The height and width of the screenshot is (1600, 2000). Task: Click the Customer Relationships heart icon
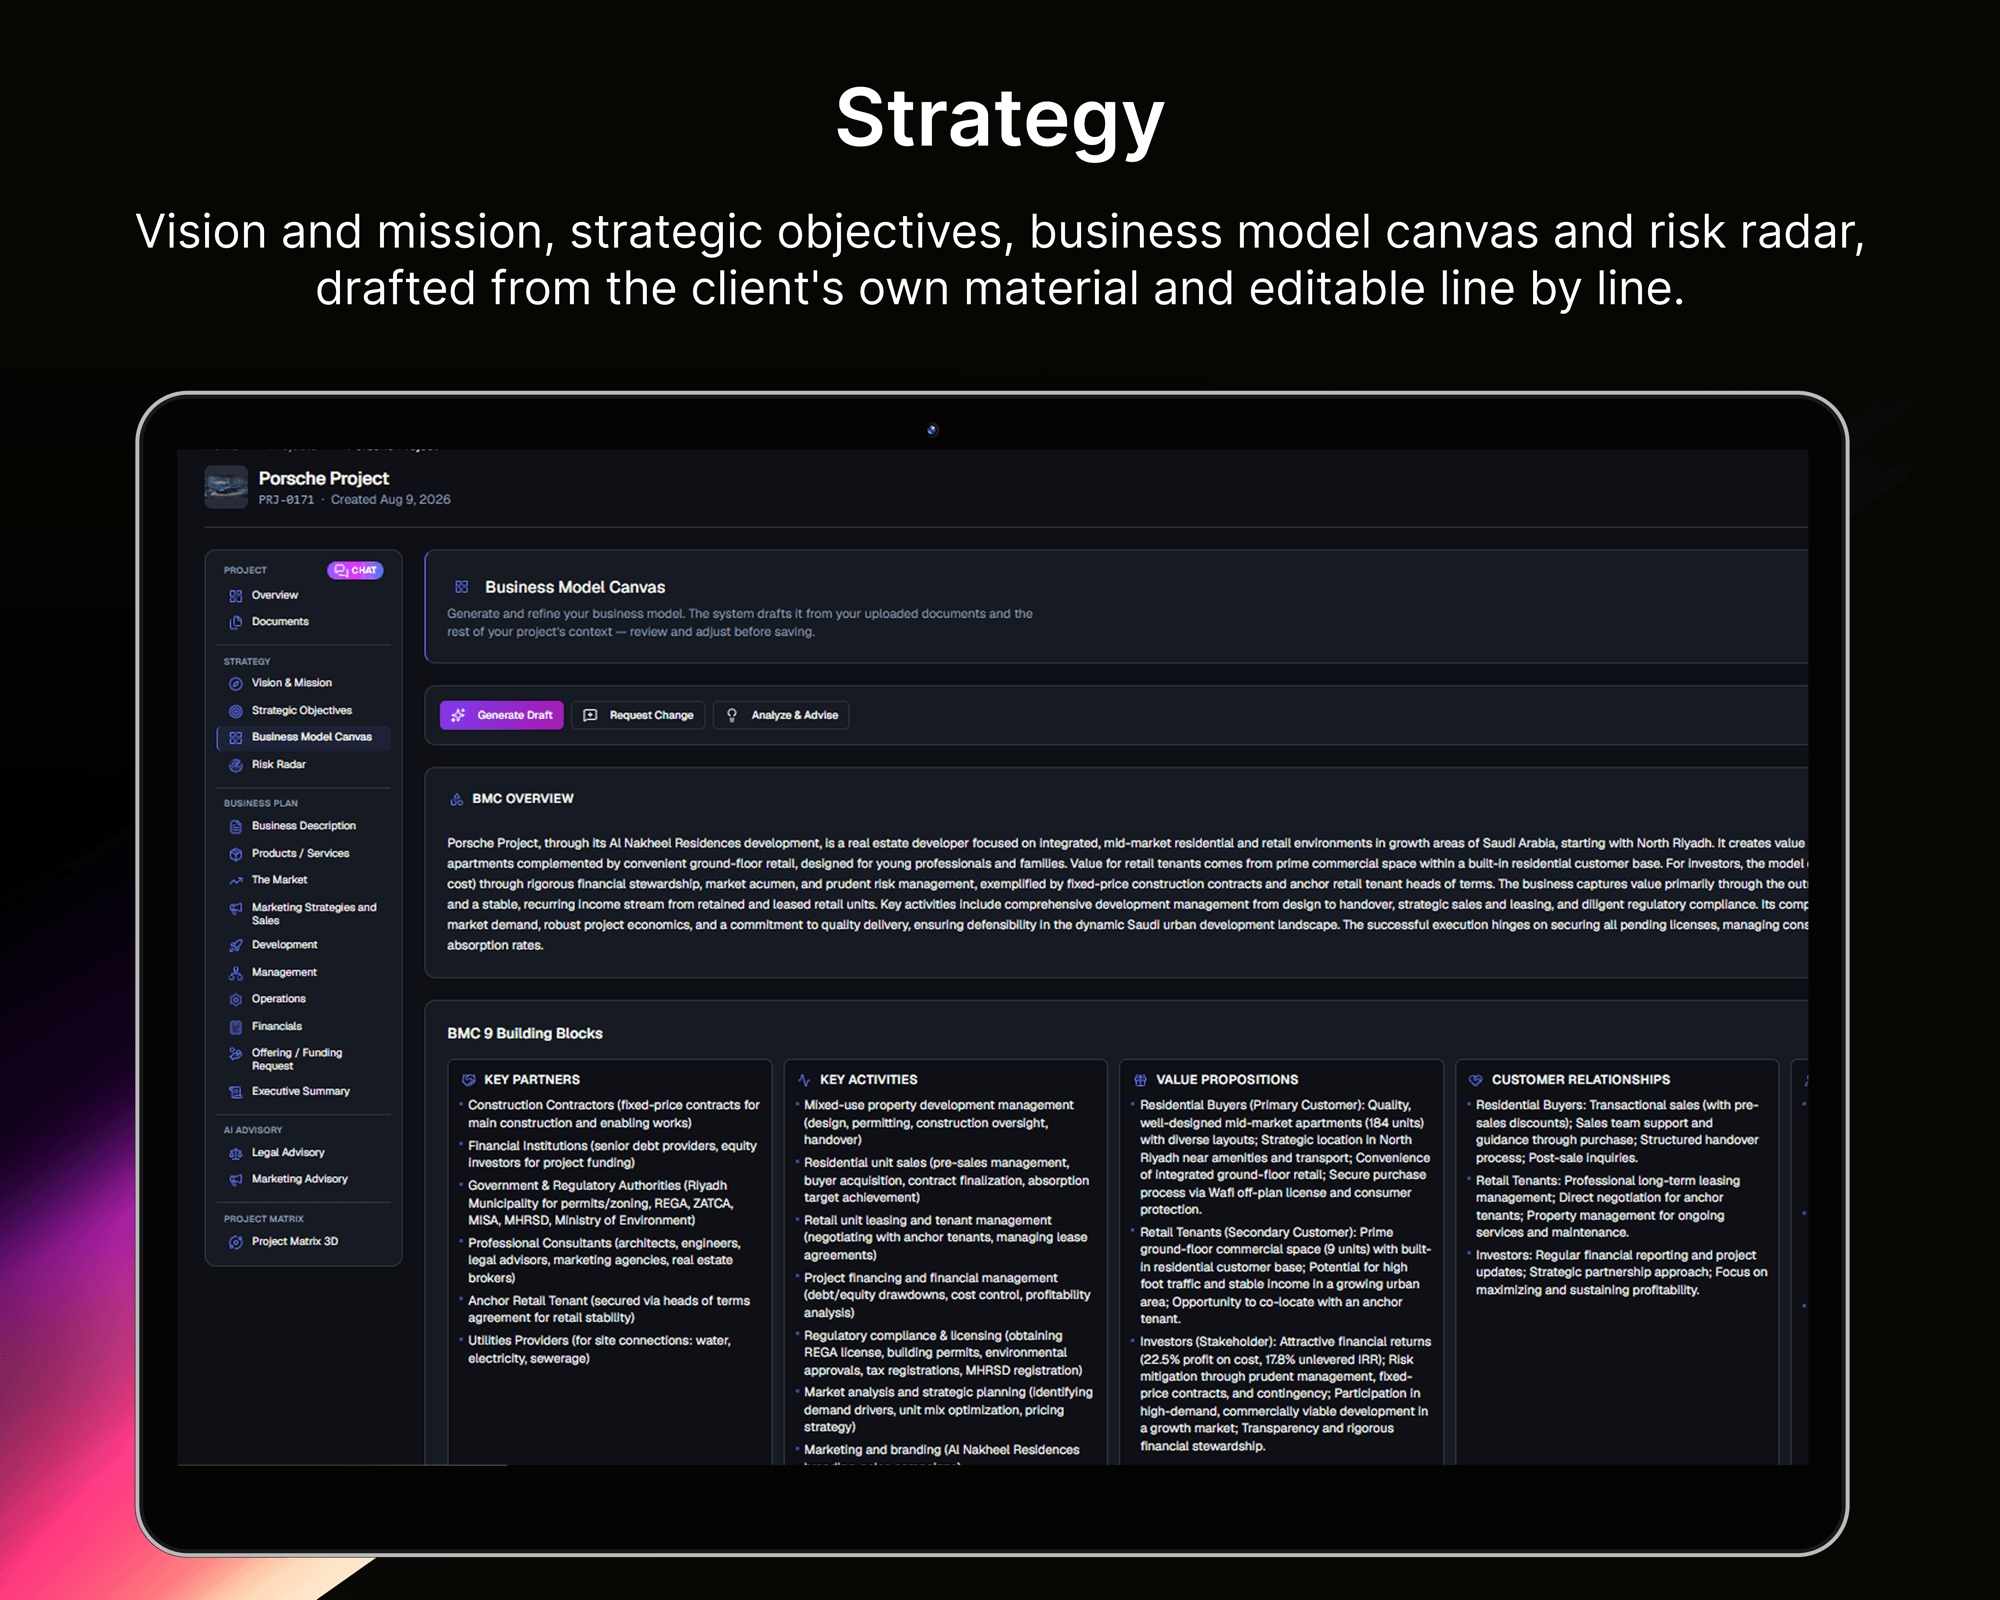click(x=1476, y=1080)
